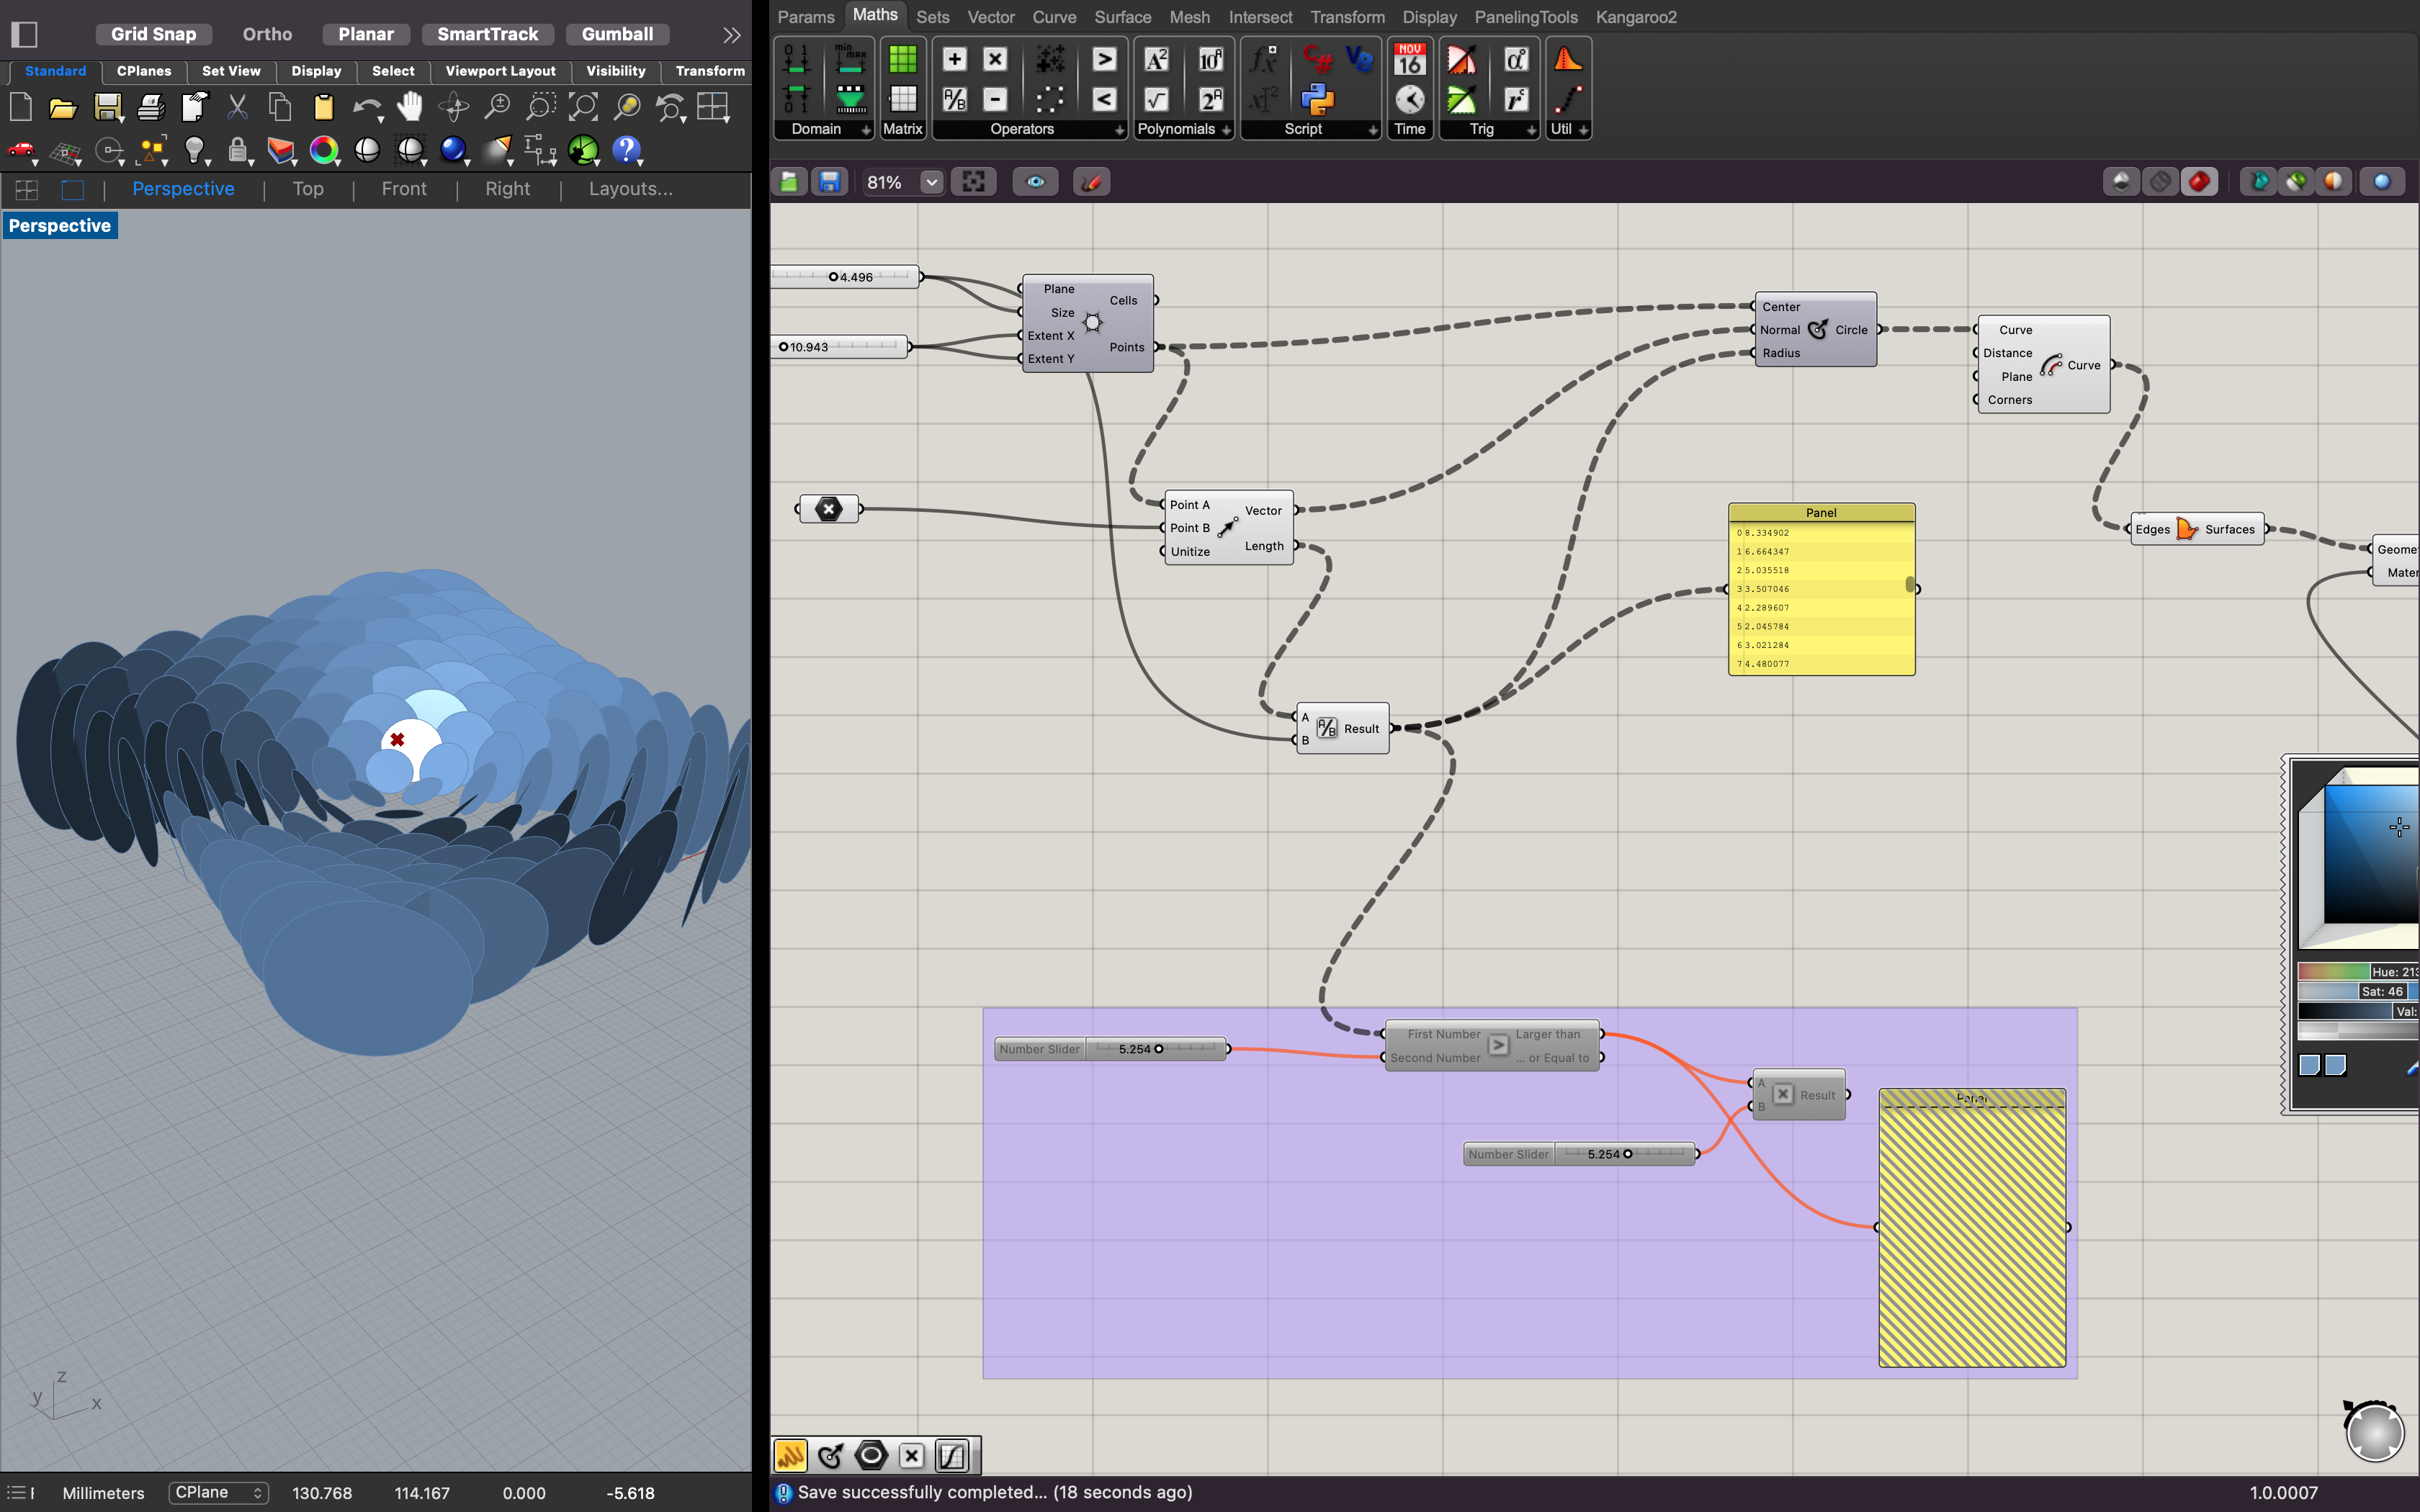The width and height of the screenshot is (2420, 1512).
Task: Click the Save document icon in canvas toolbar
Action: click(829, 182)
